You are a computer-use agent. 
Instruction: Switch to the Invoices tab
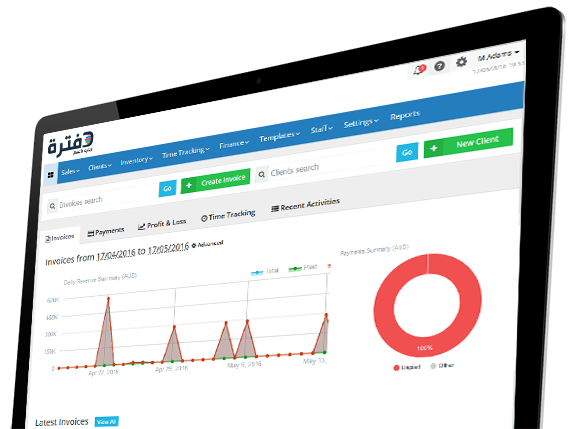pyautogui.click(x=60, y=238)
